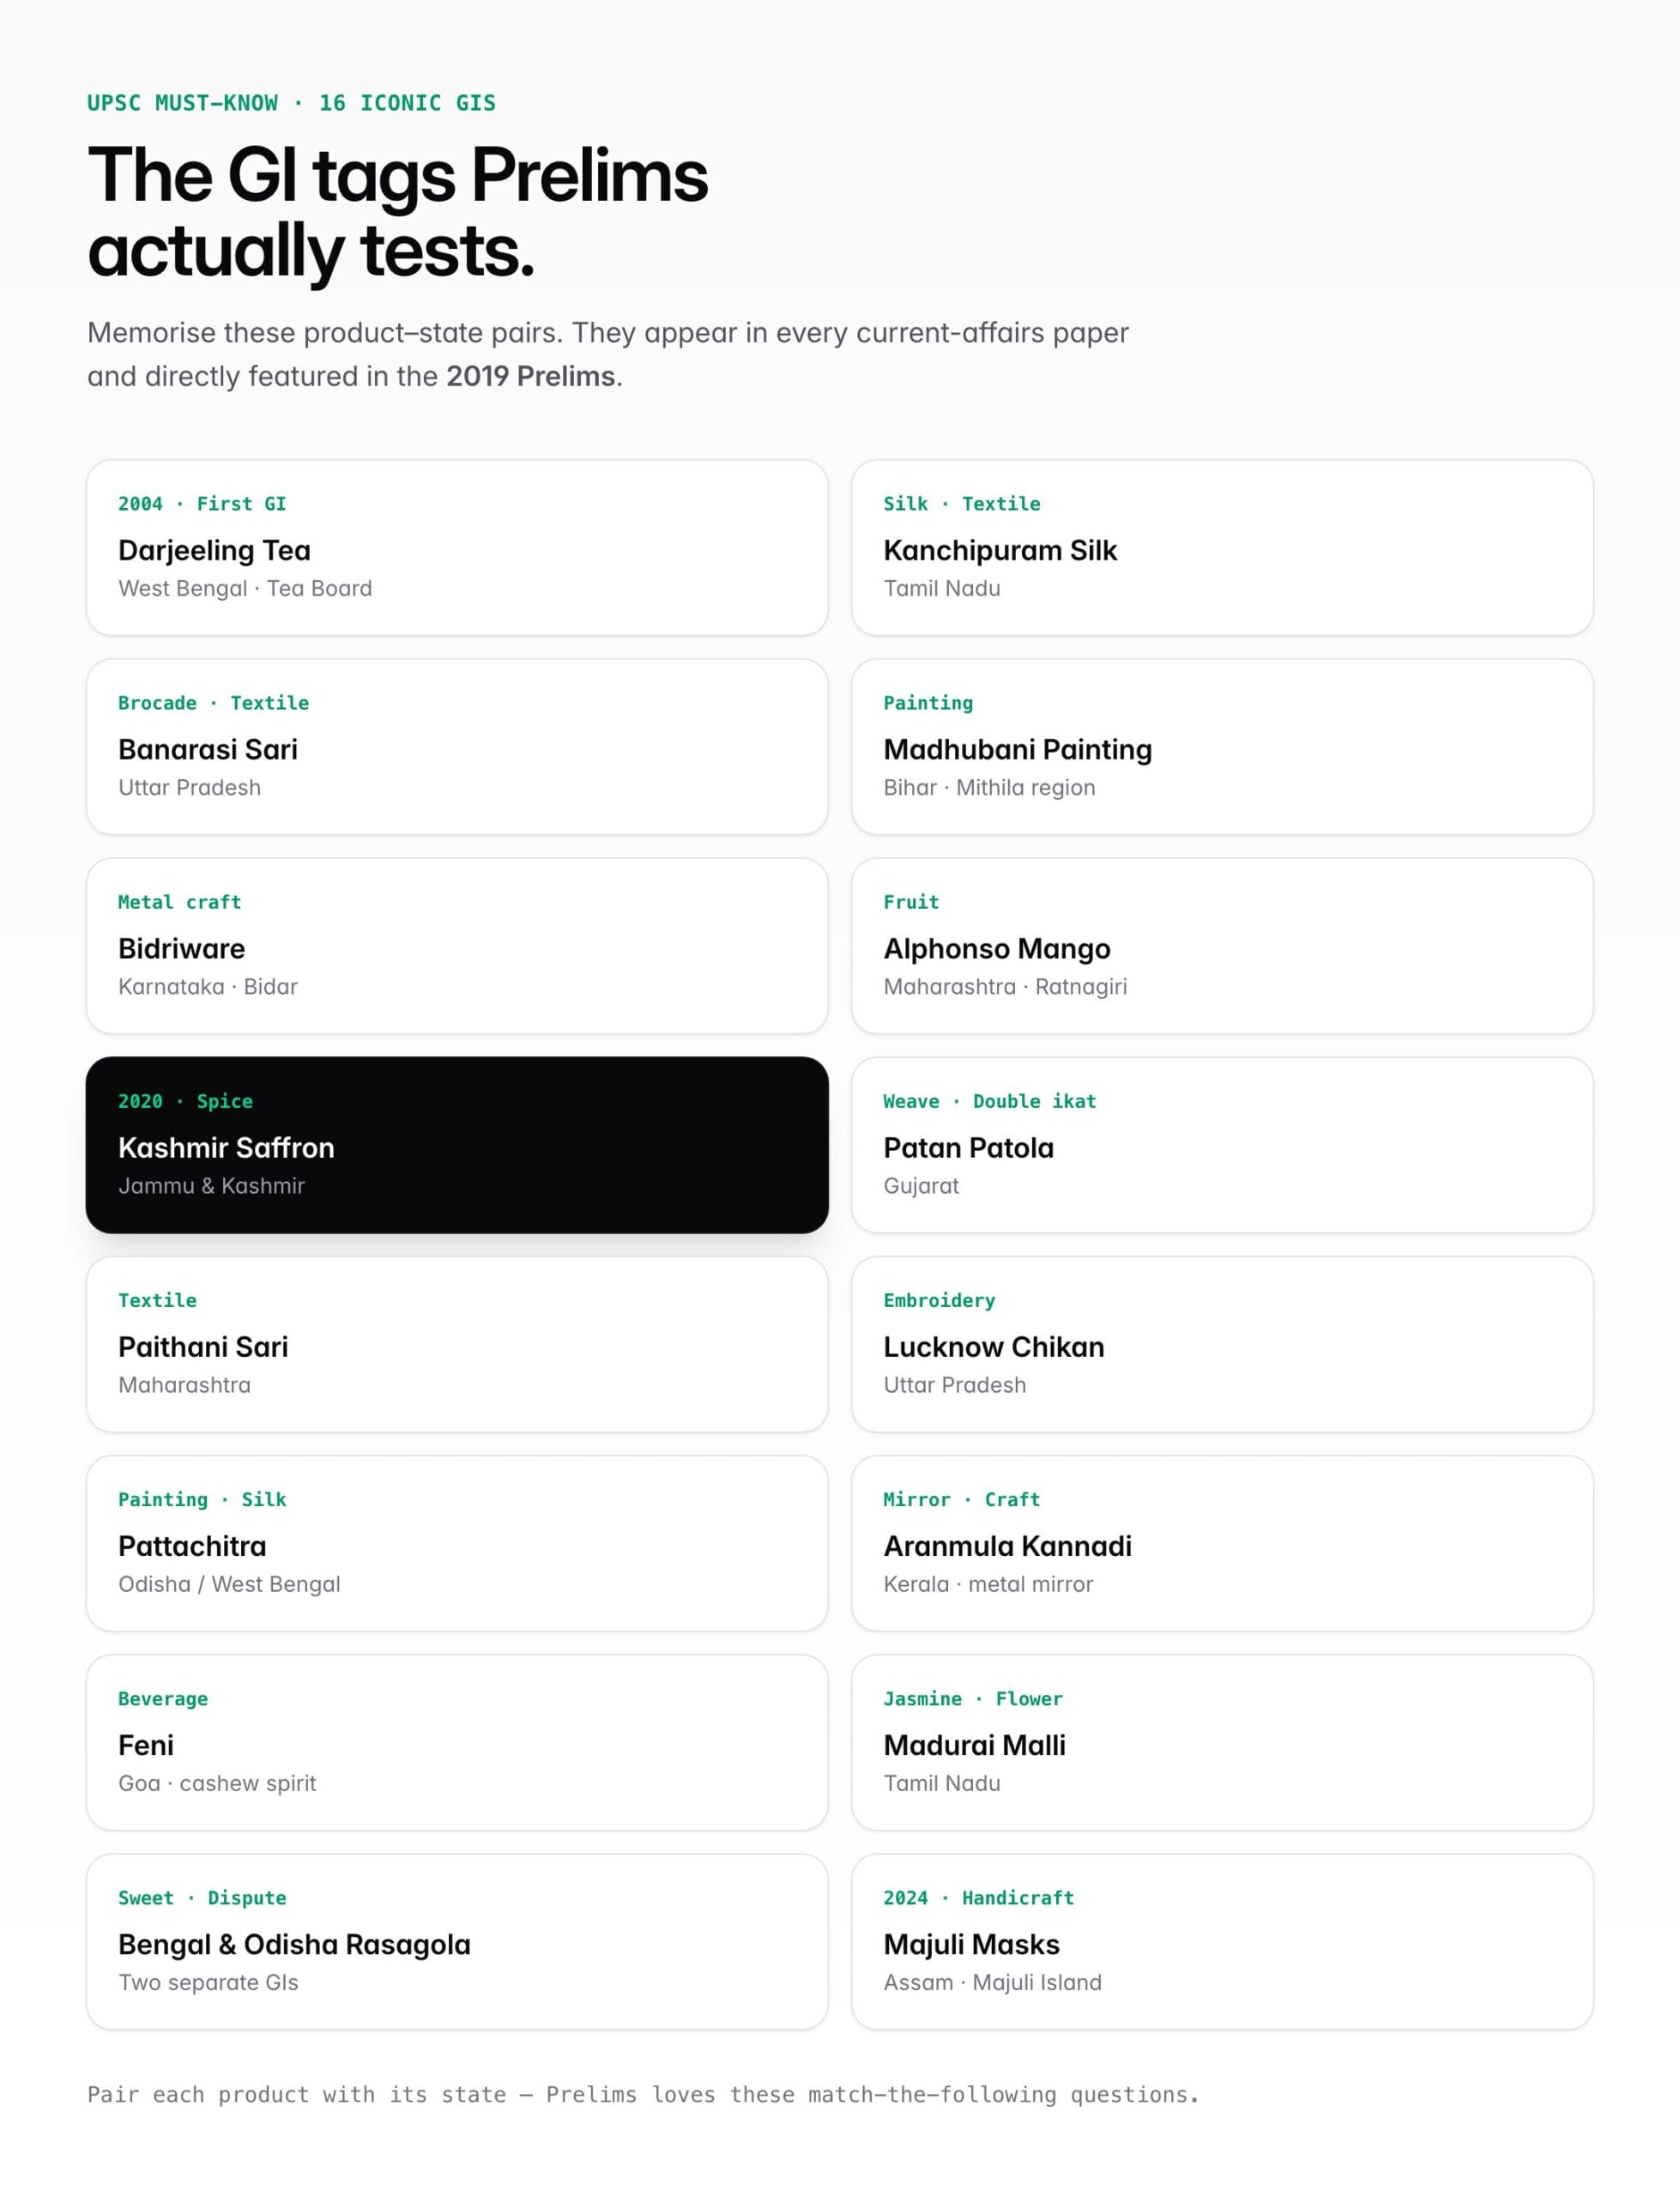Open the Darjeeling Tea card
Image resolution: width=1680 pixels, height=2197 pixels.
click(x=457, y=547)
